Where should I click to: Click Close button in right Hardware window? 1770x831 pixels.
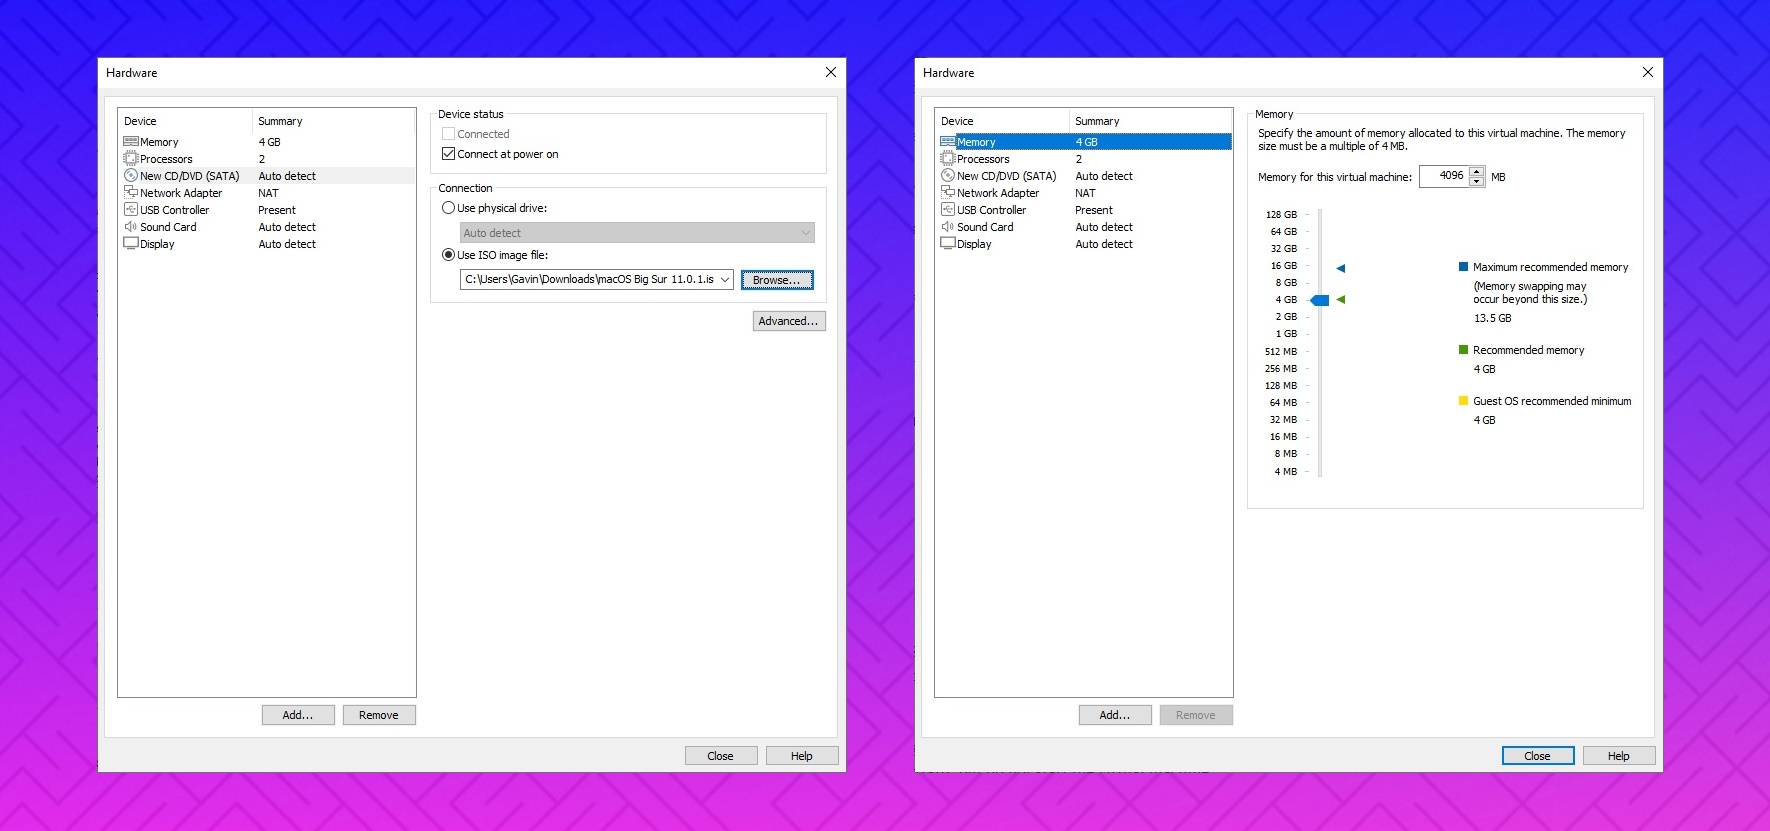[1538, 756]
